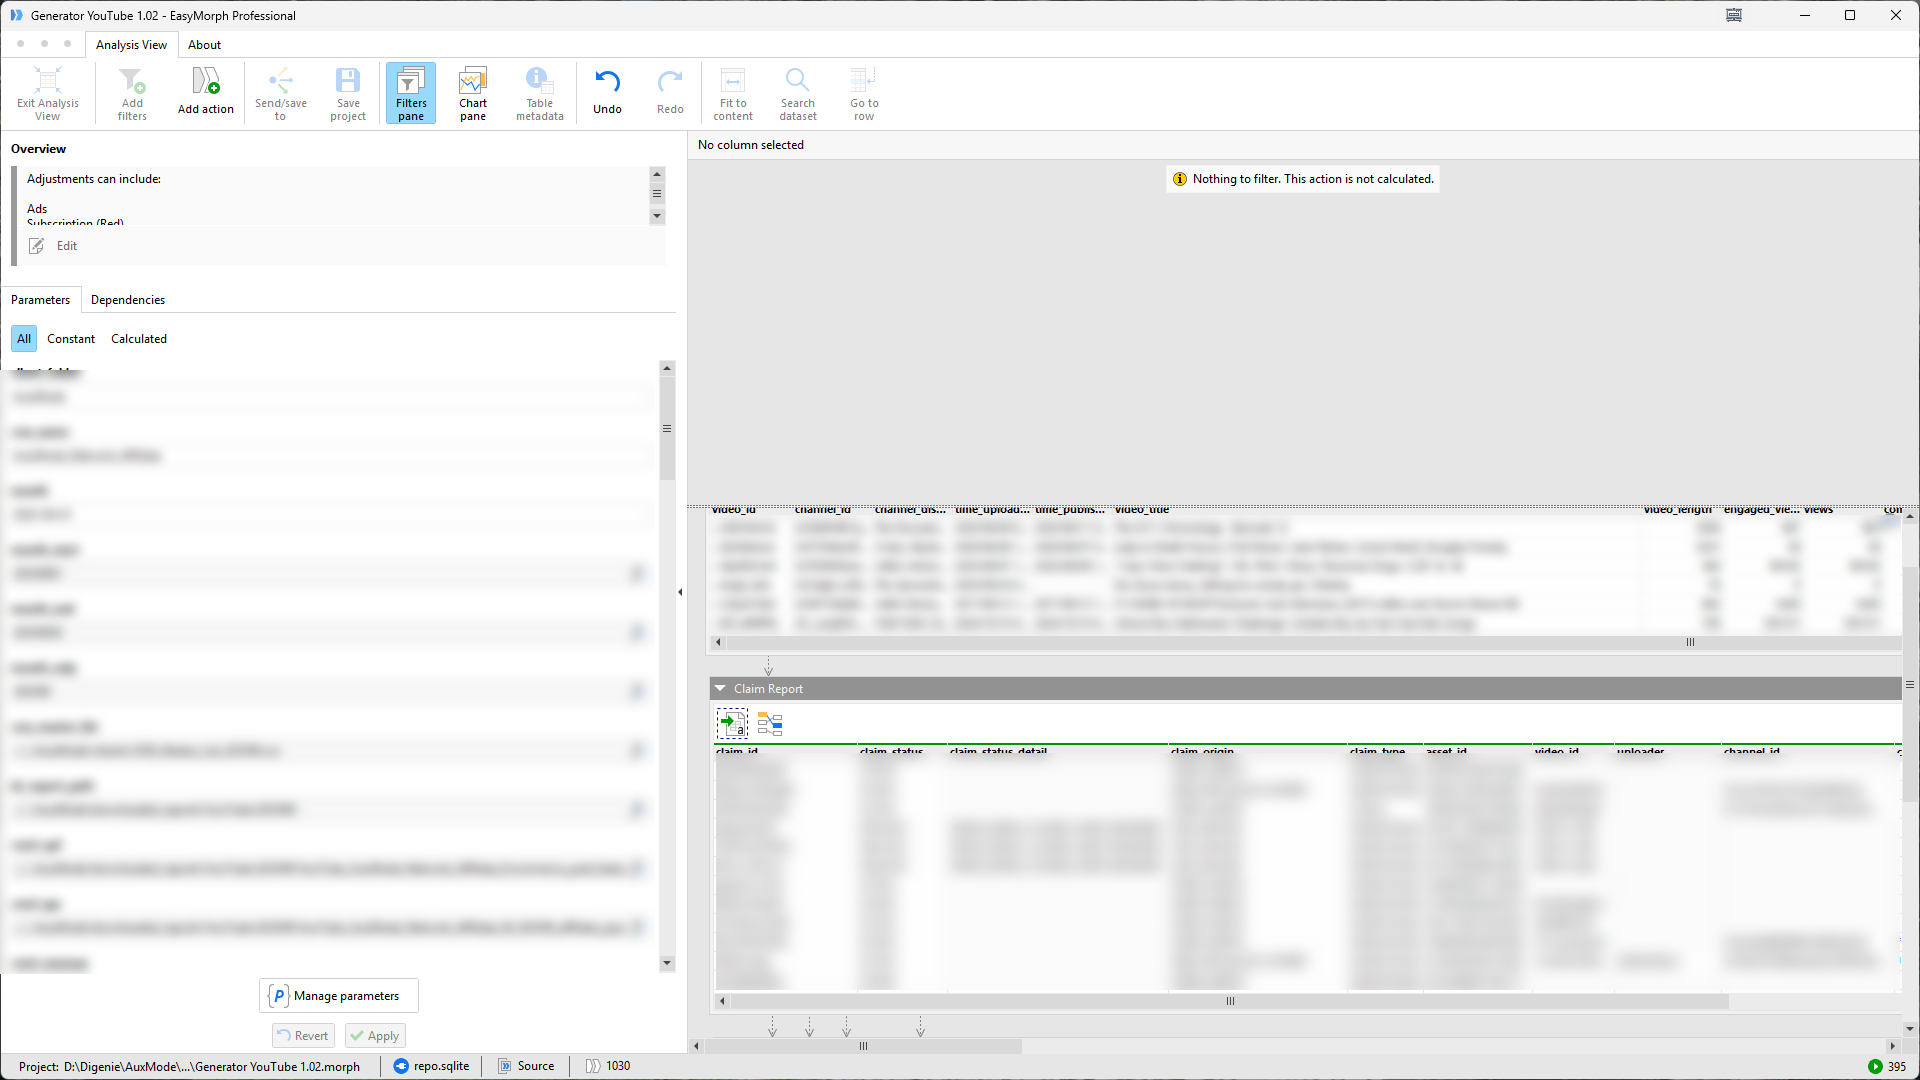Select the Constant parameters filter
Viewport: 1920px width, 1080px height.
click(71, 339)
